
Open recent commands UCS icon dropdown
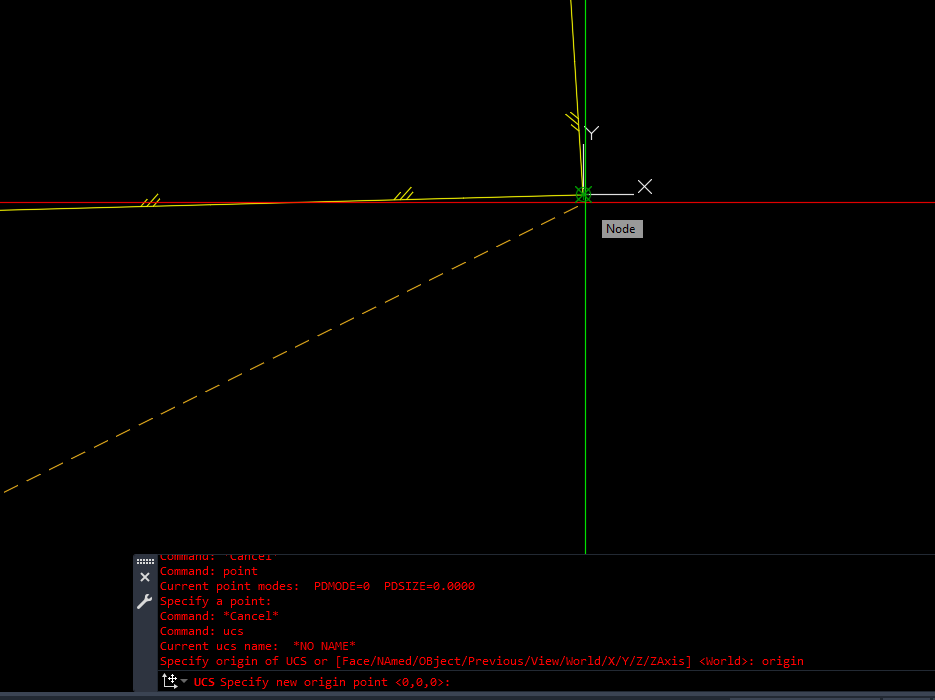coord(174,681)
